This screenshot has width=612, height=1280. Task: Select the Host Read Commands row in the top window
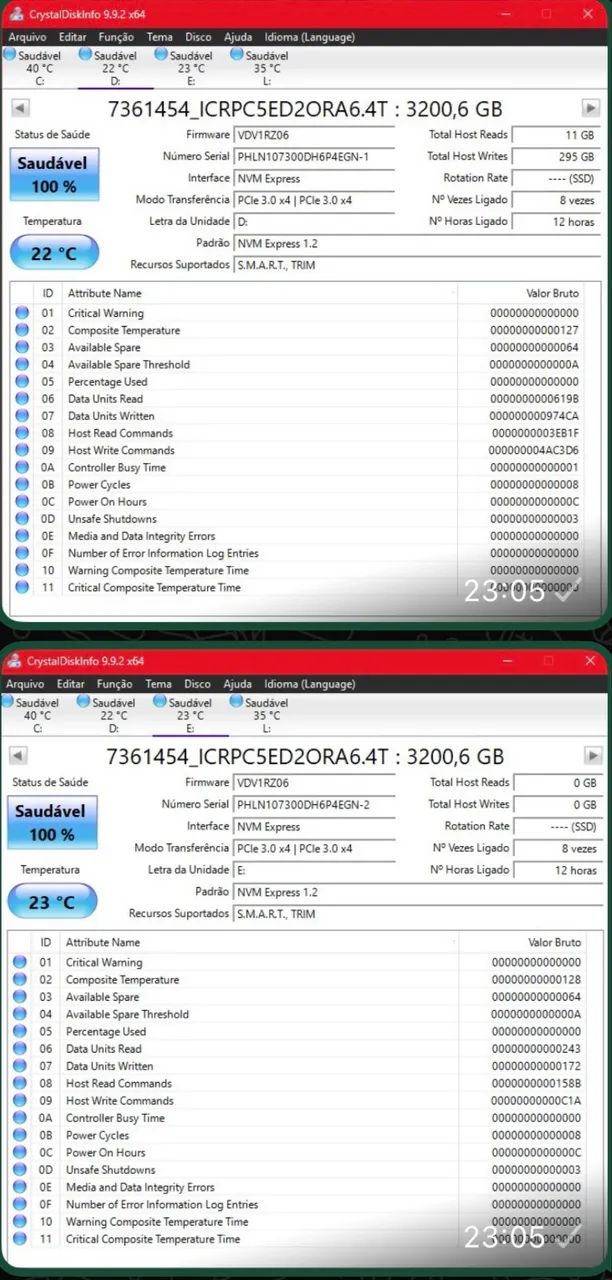(x=298, y=433)
